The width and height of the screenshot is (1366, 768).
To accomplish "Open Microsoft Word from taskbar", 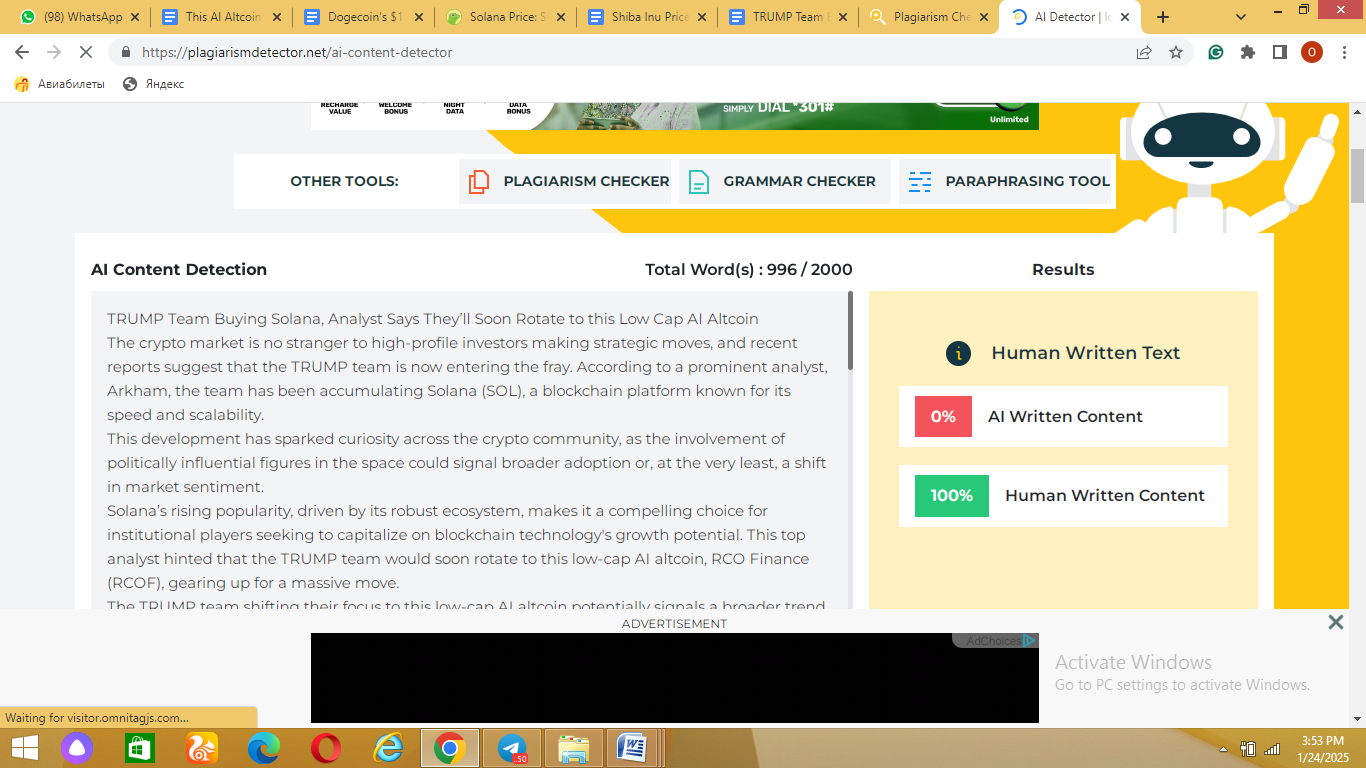I will [x=632, y=748].
